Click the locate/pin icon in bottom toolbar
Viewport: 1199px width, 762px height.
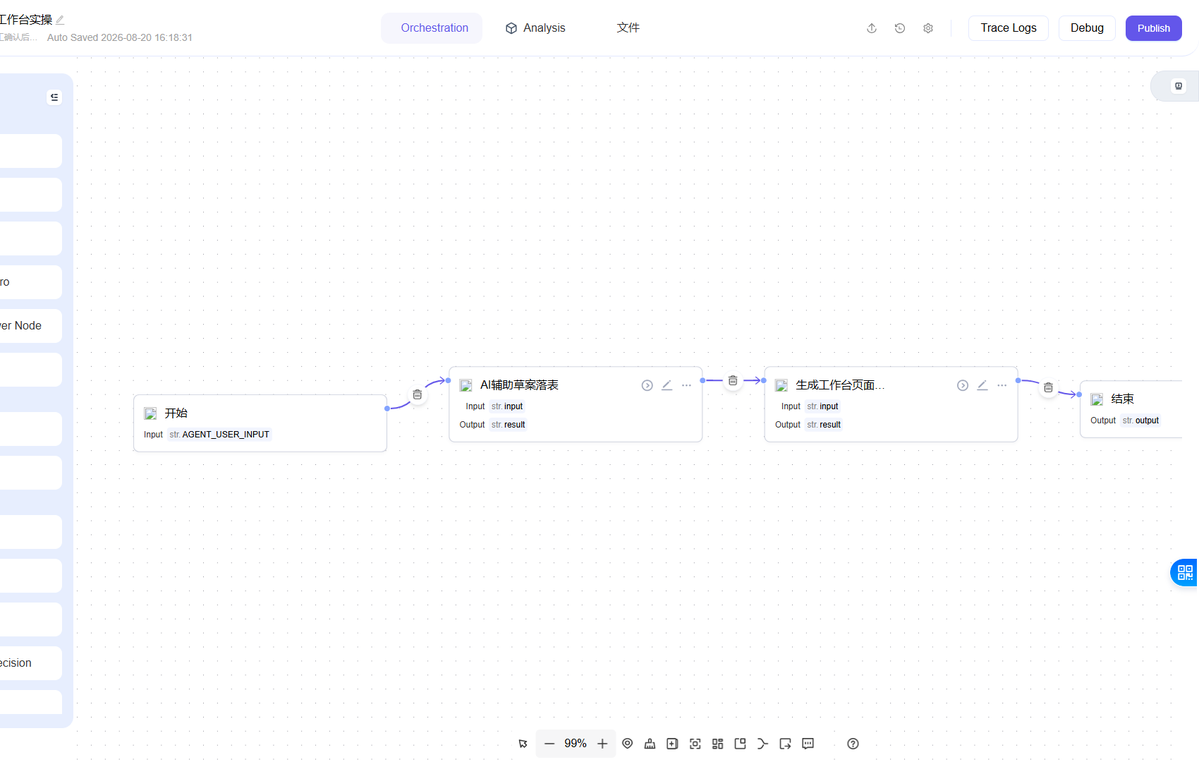(x=627, y=744)
